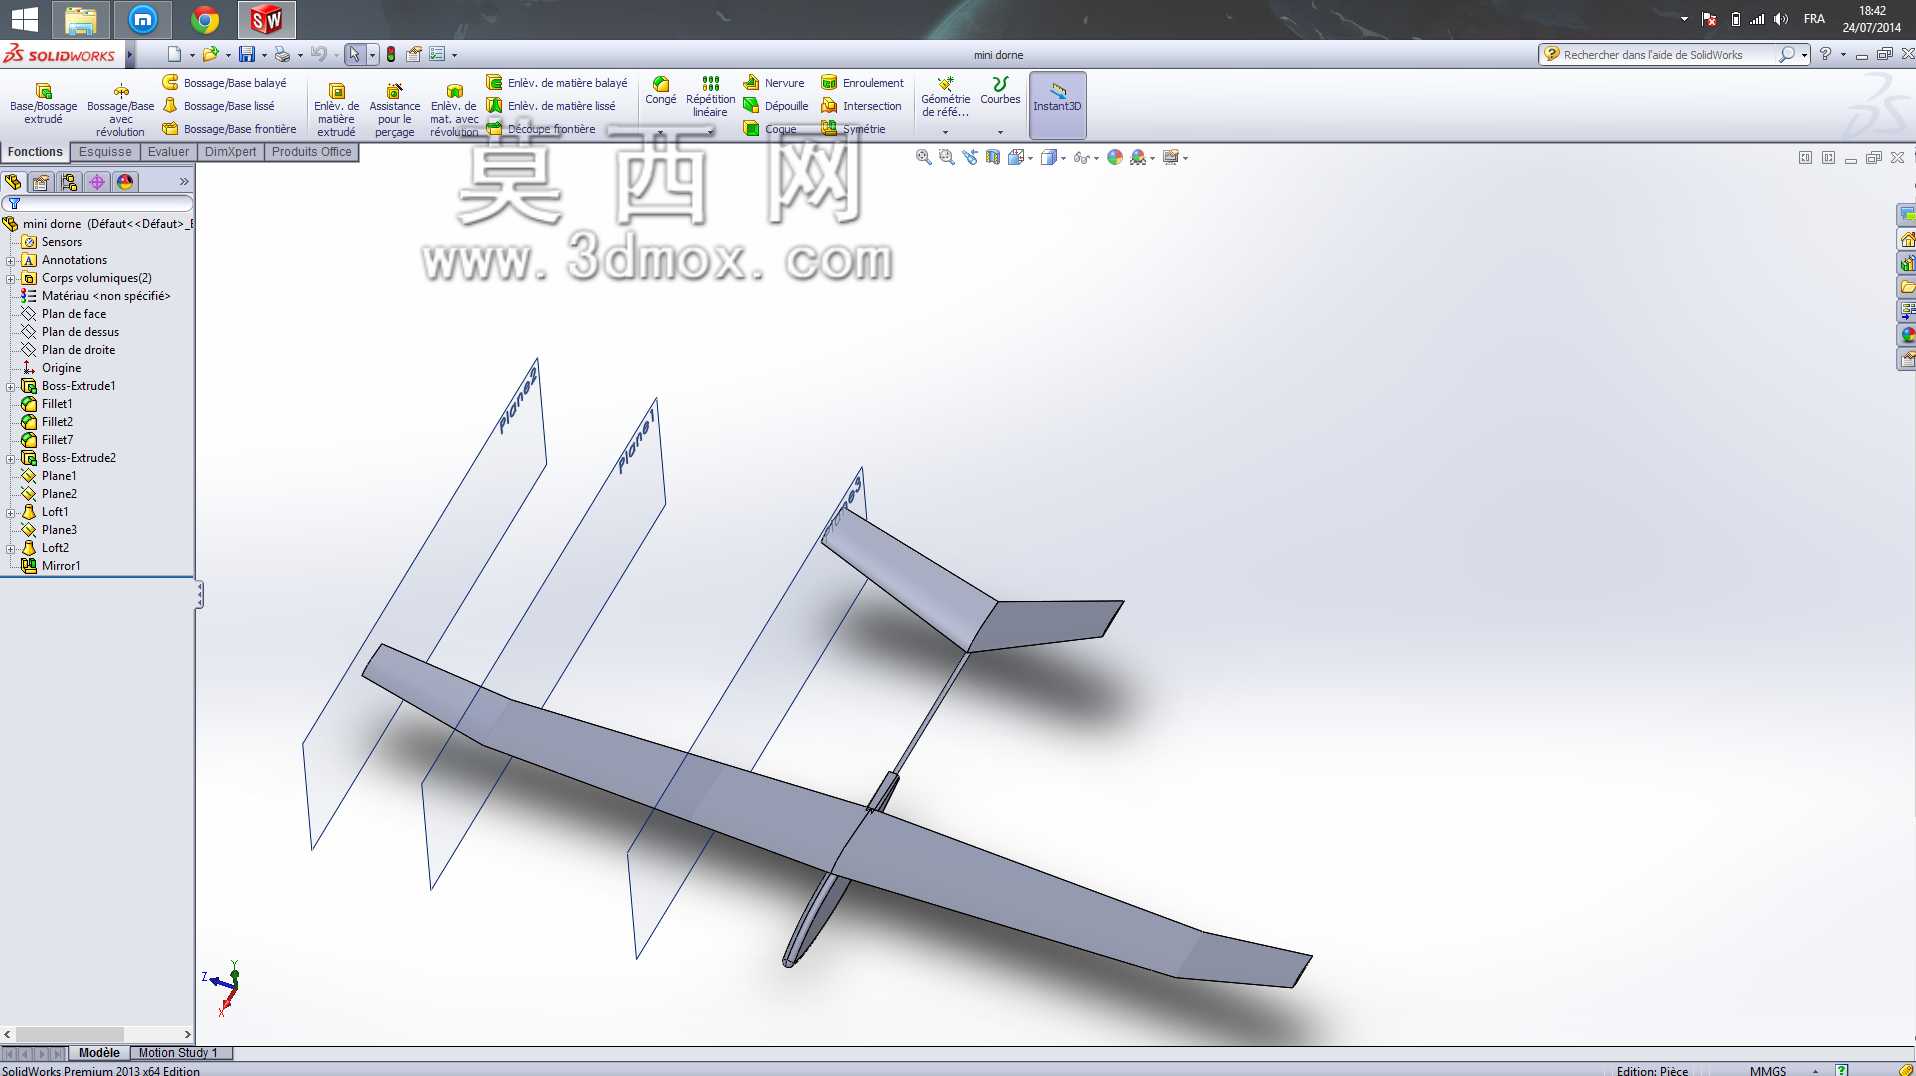Select the Dépouille draft tool
This screenshot has height=1076, width=1916.
tap(776, 106)
